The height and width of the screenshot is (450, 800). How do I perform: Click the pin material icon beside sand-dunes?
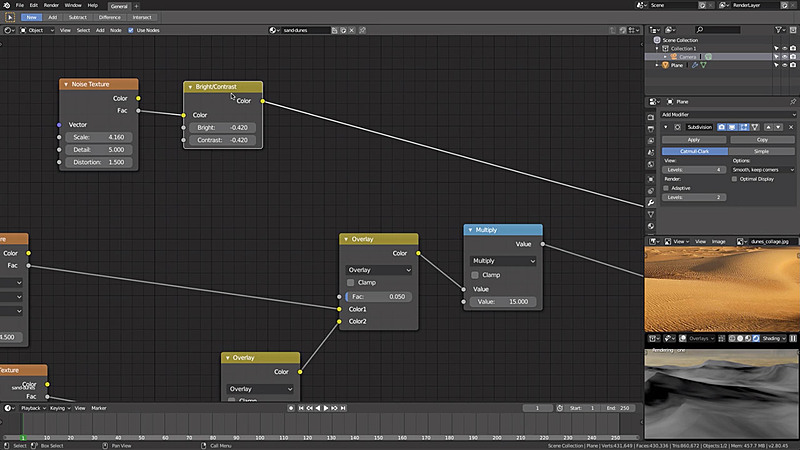click(x=362, y=30)
